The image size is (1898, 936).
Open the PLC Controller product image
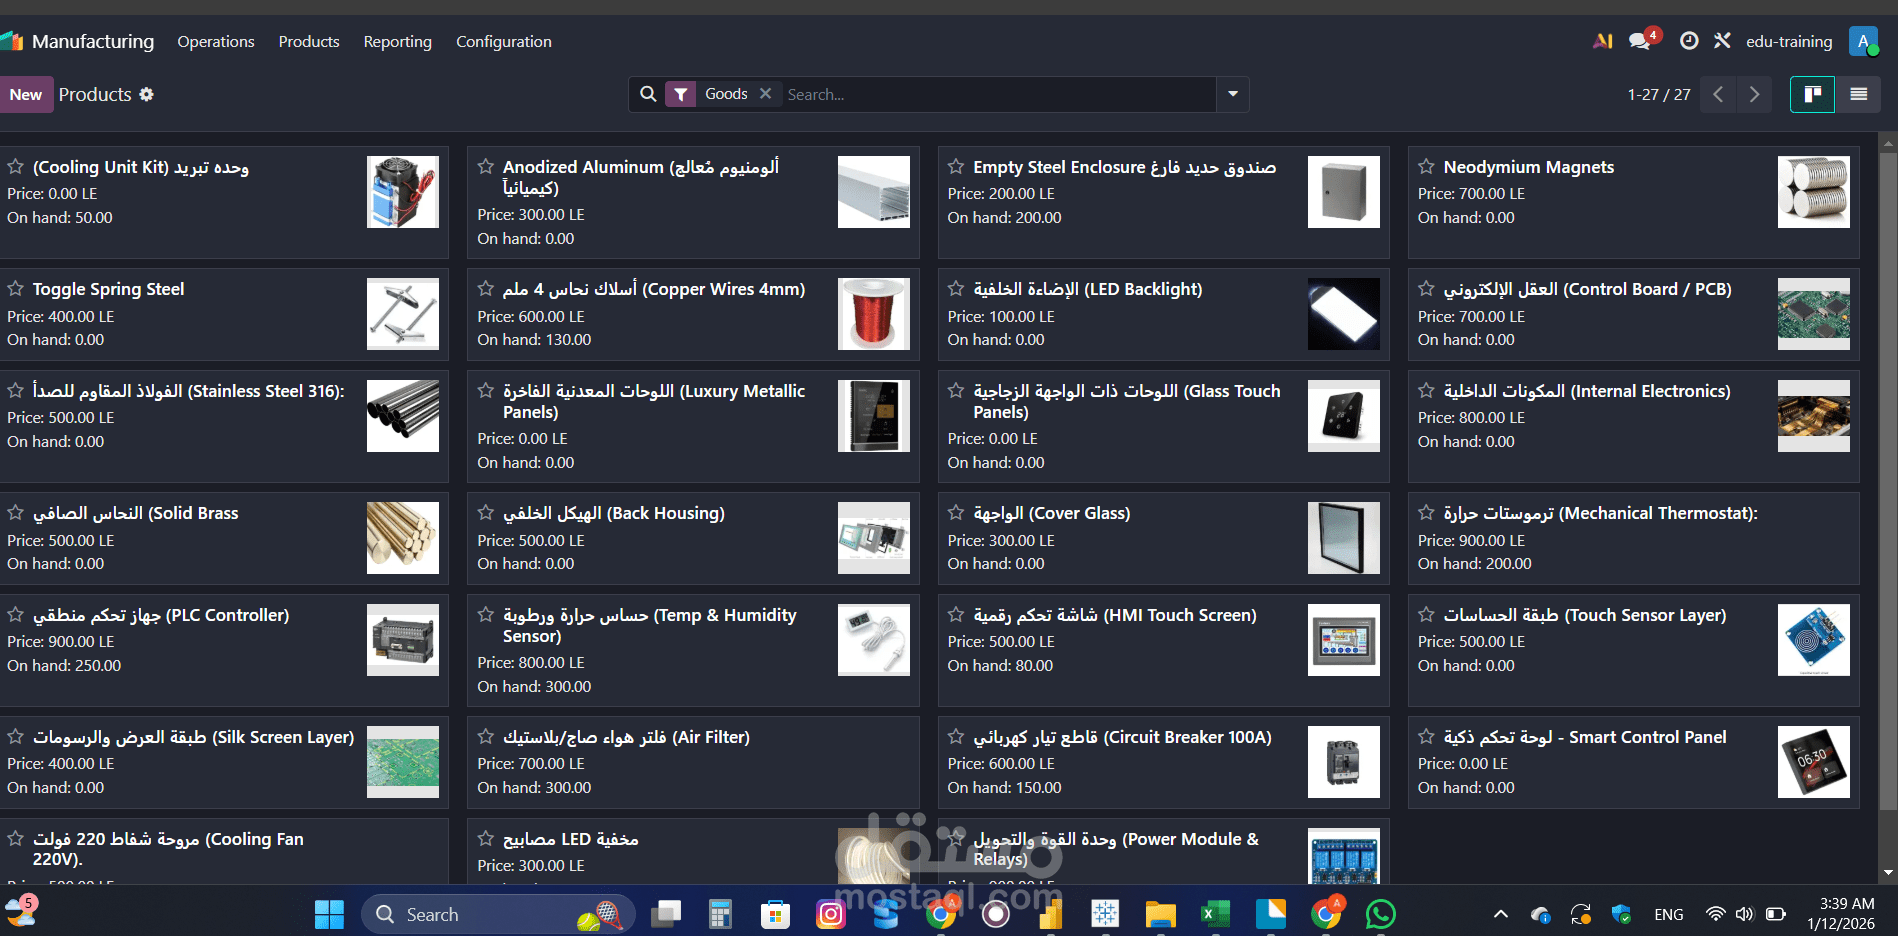pos(402,640)
